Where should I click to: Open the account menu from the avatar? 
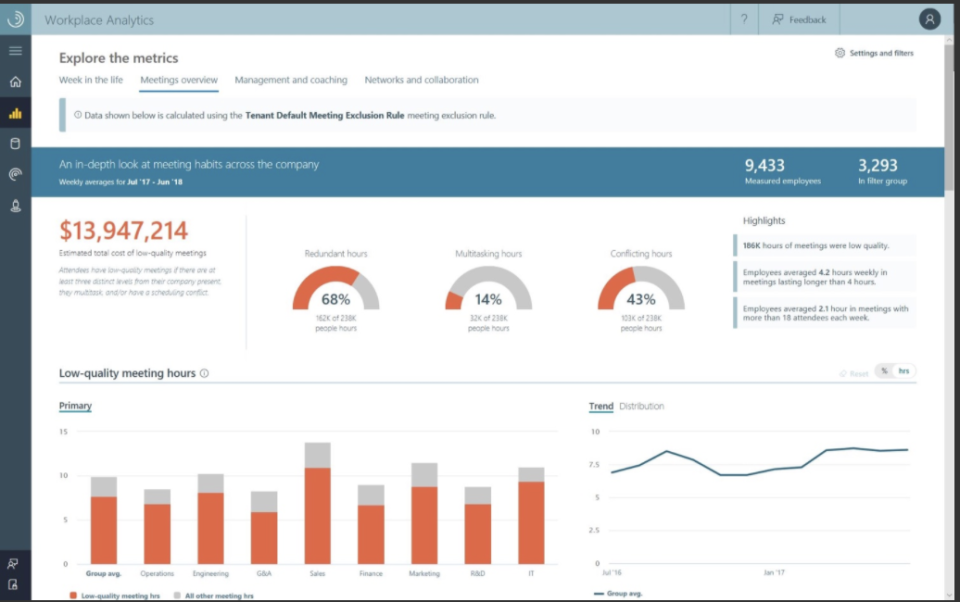[928, 18]
